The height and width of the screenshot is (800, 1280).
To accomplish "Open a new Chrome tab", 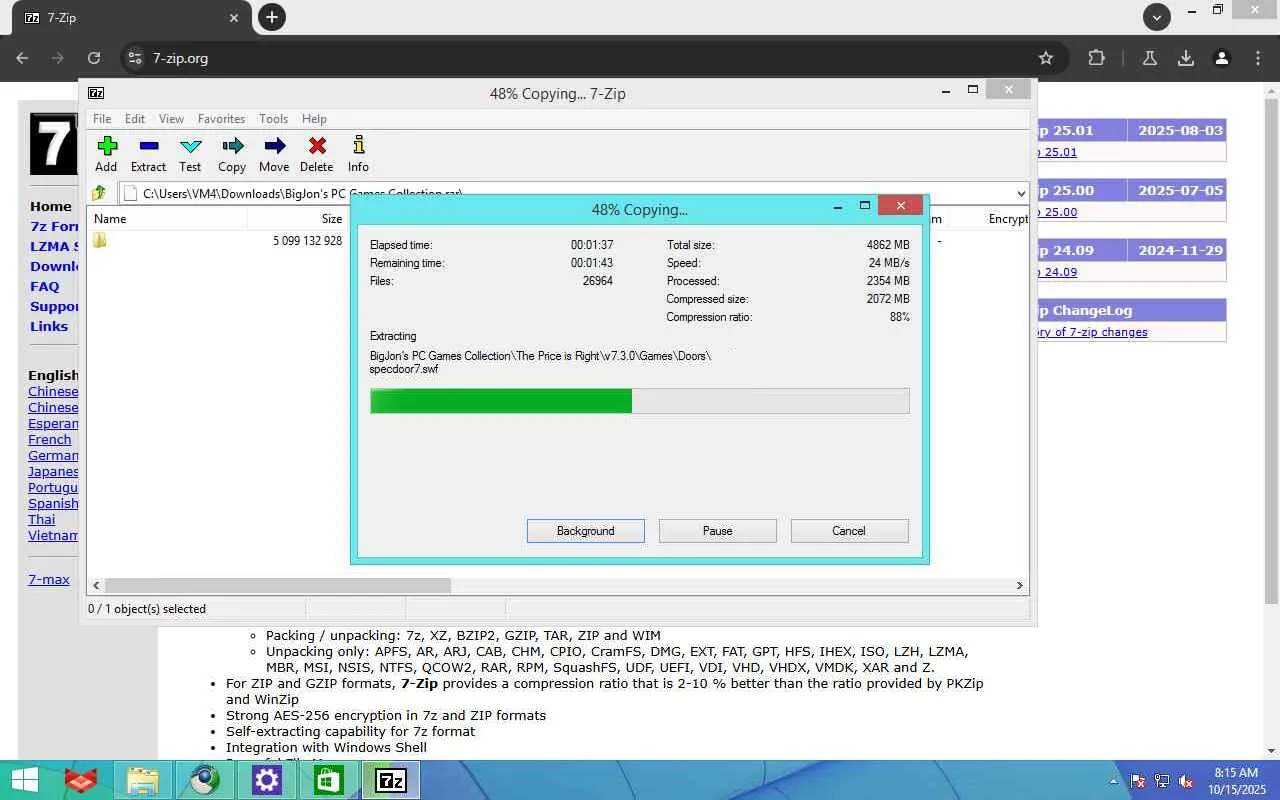I will (271, 17).
